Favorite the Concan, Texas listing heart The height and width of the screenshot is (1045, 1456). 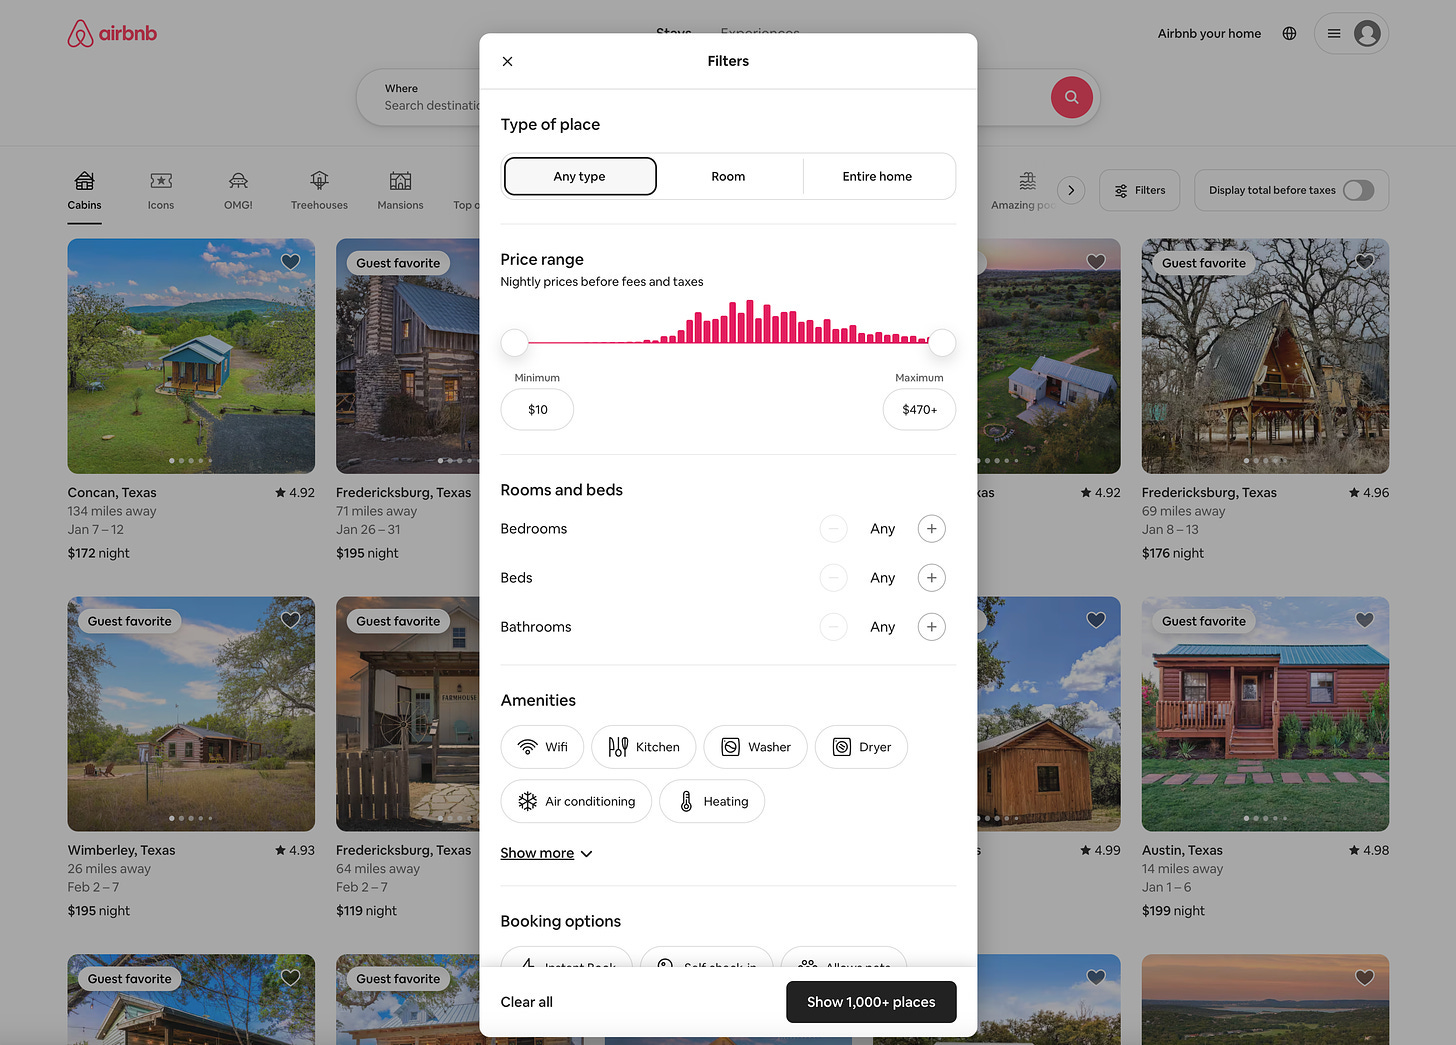click(290, 262)
